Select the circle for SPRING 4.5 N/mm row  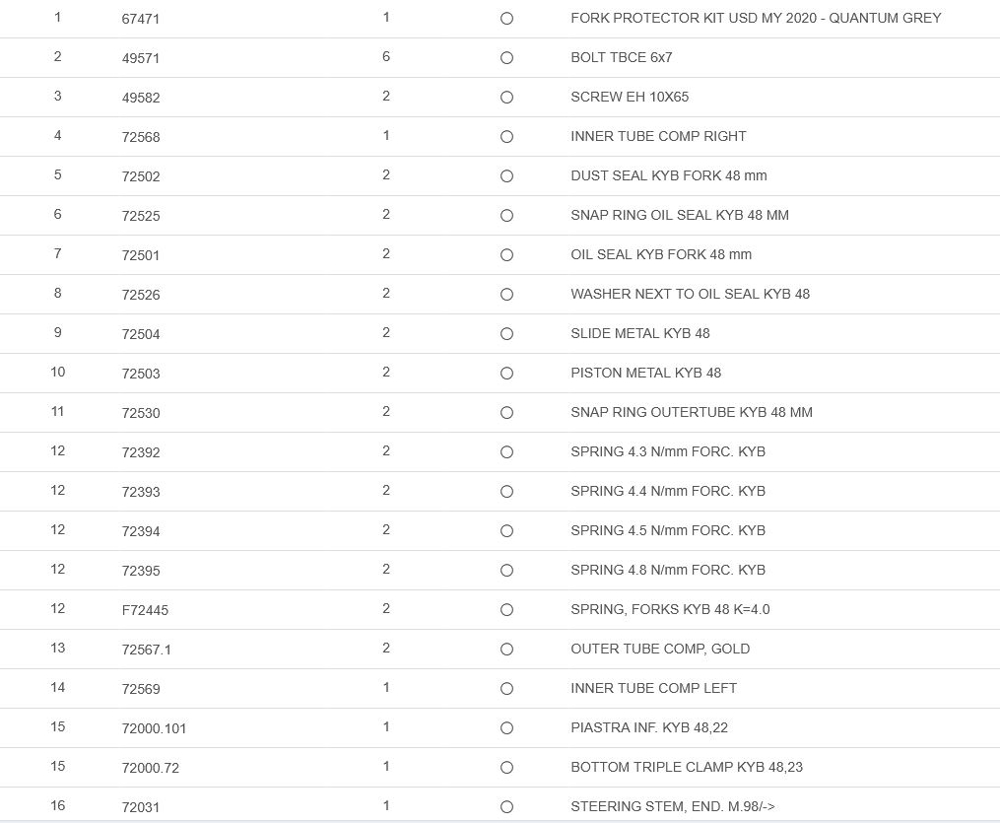pyautogui.click(x=506, y=531)
